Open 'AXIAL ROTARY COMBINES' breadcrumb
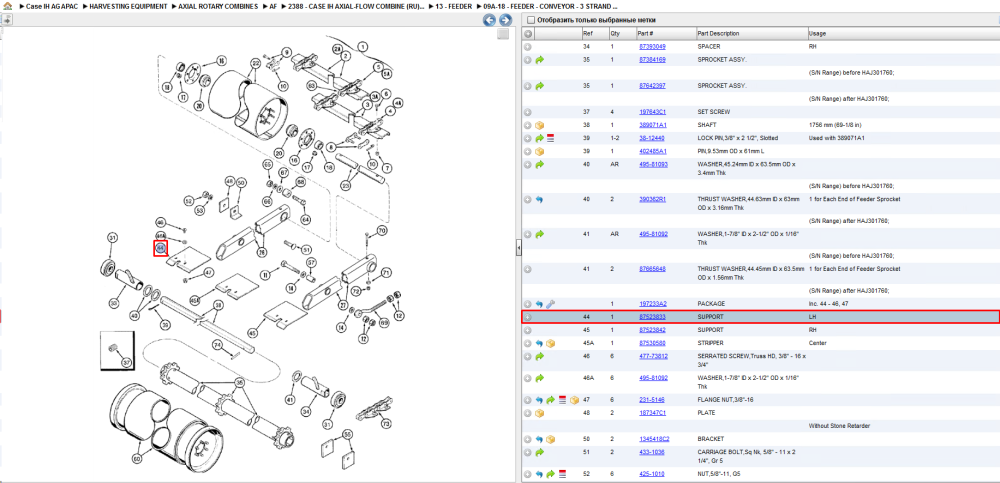Screen dimensions: 1000x483 (219, 6)
